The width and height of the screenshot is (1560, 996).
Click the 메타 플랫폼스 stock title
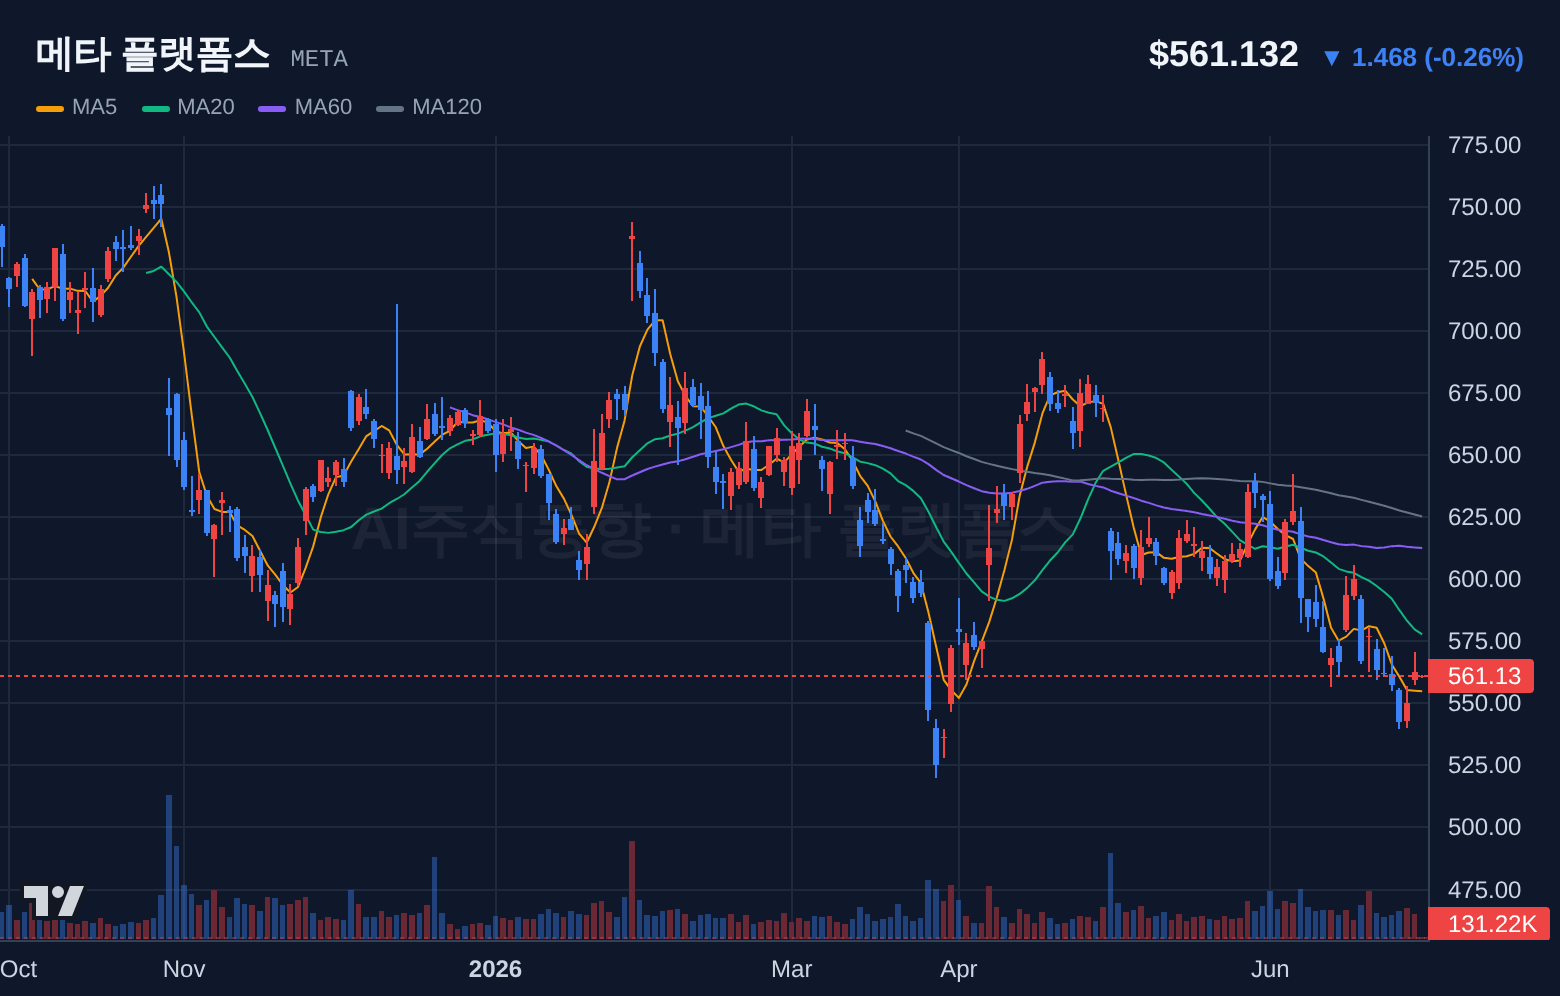point(153,54)
